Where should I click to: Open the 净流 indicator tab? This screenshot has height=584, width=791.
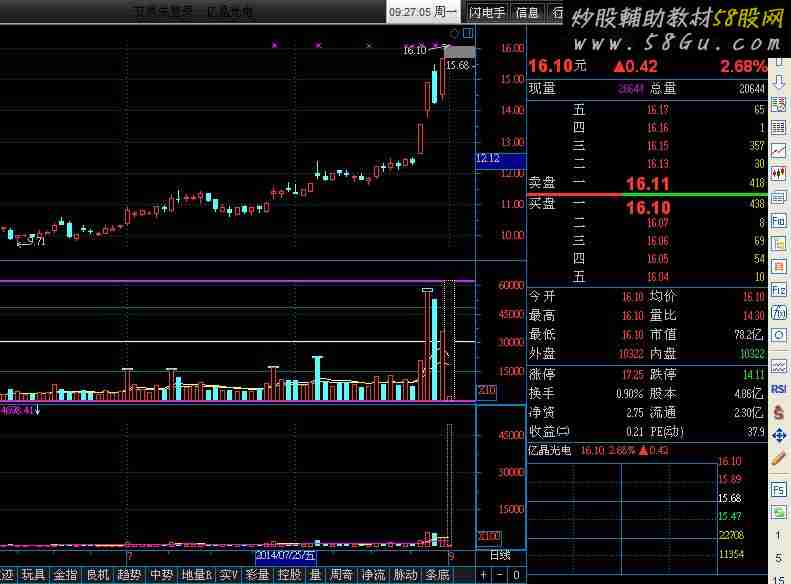(373, 575)
